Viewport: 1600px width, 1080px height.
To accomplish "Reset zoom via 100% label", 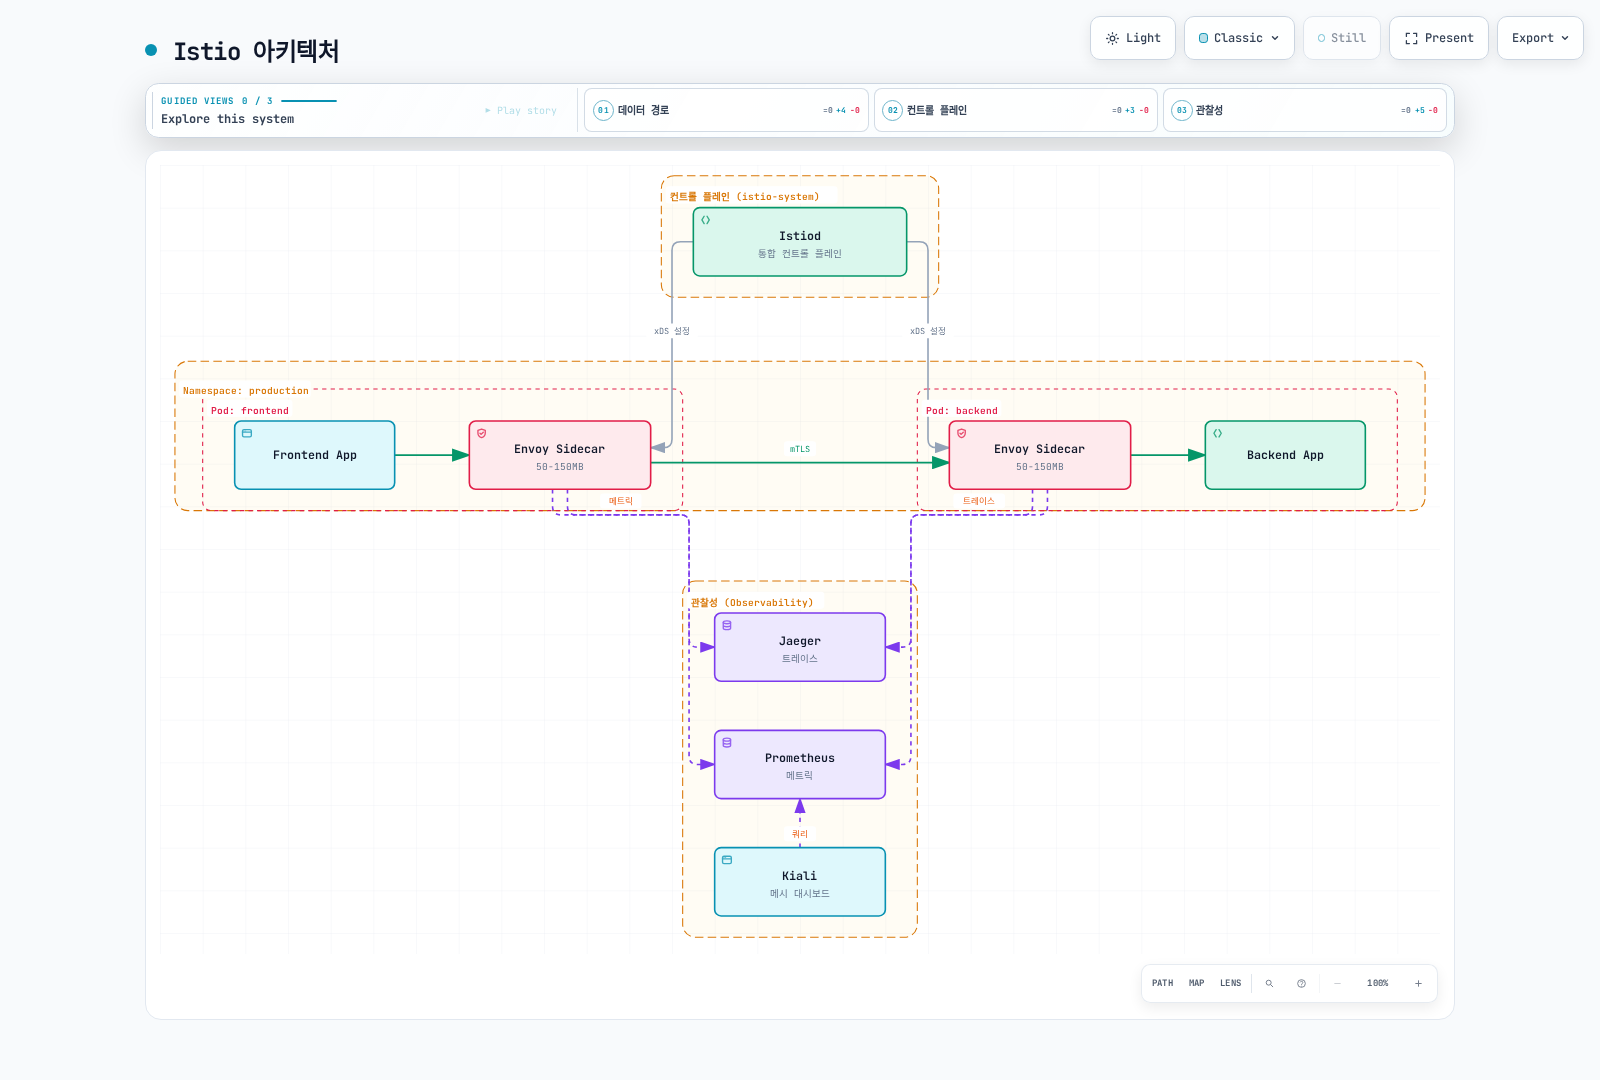I will point(1377,983).
